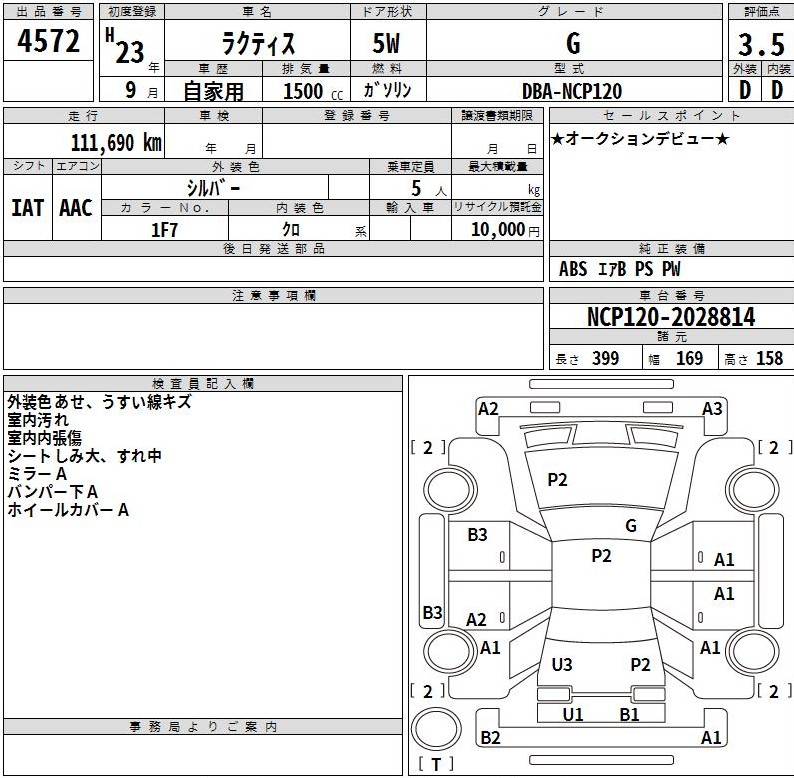This screenshot has width=794, height=778.
Task: Click the セールスポイント header
Action: [x=671, y=115]
